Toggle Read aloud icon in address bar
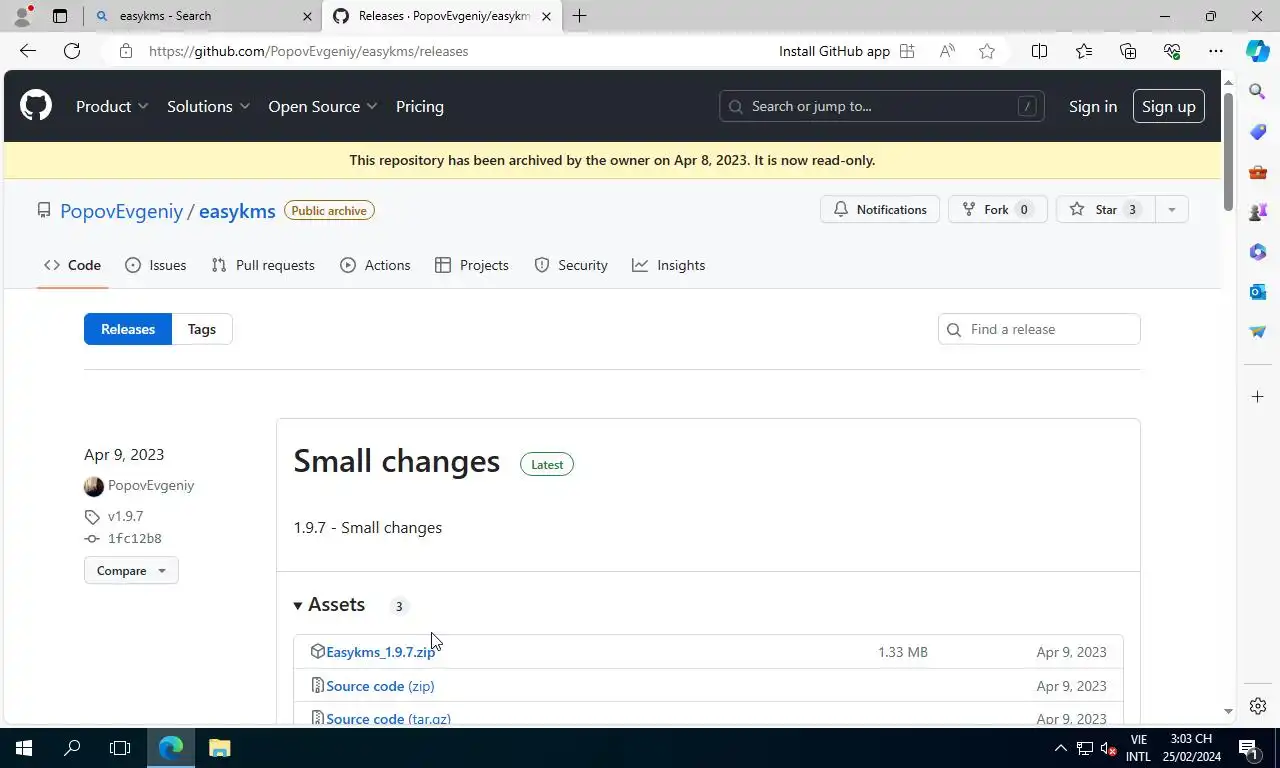The width and height of the screenshot is (1280, 768). point(947,51)
